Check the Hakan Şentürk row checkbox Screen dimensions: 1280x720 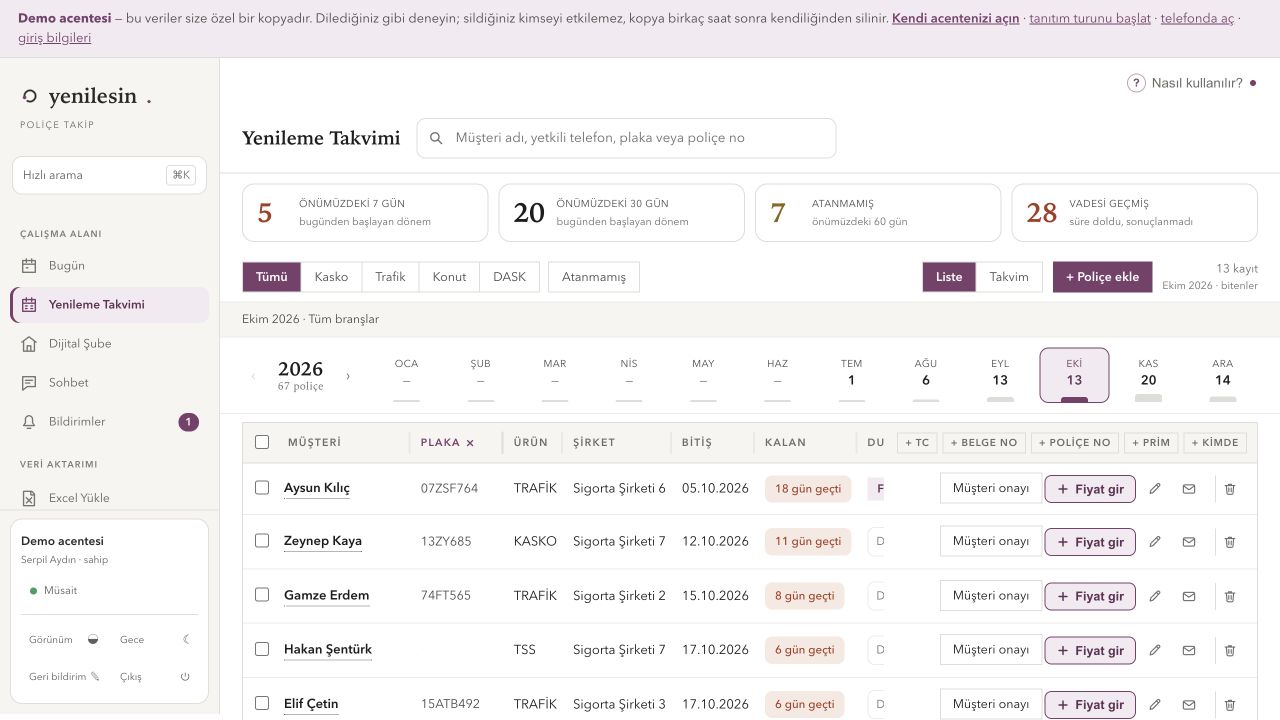pos(262,649)
